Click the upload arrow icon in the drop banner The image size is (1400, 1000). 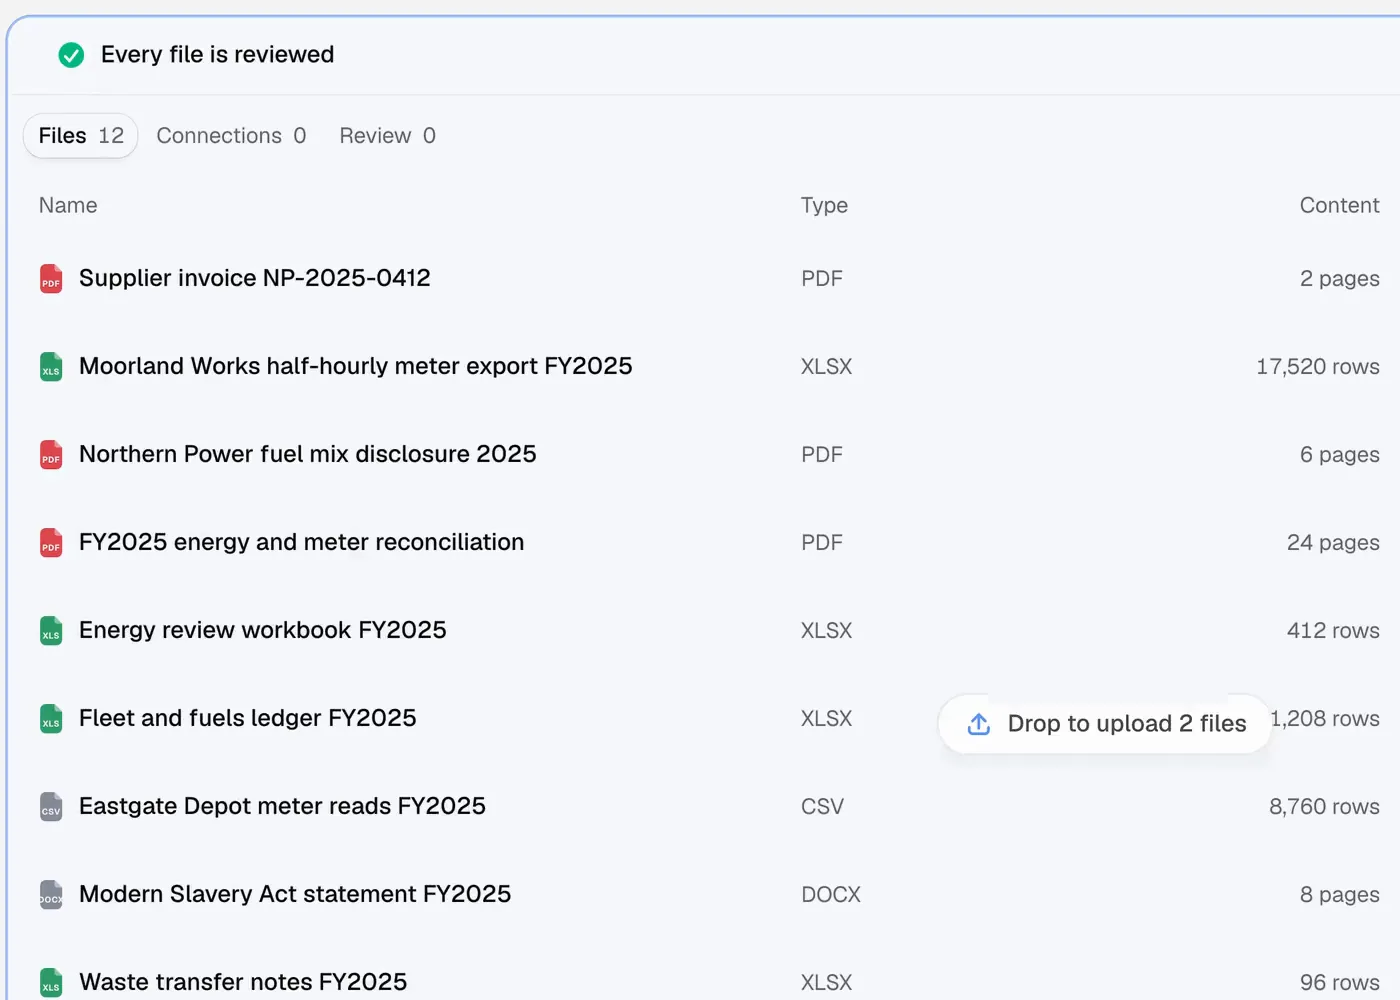click(x=979, y=724)
